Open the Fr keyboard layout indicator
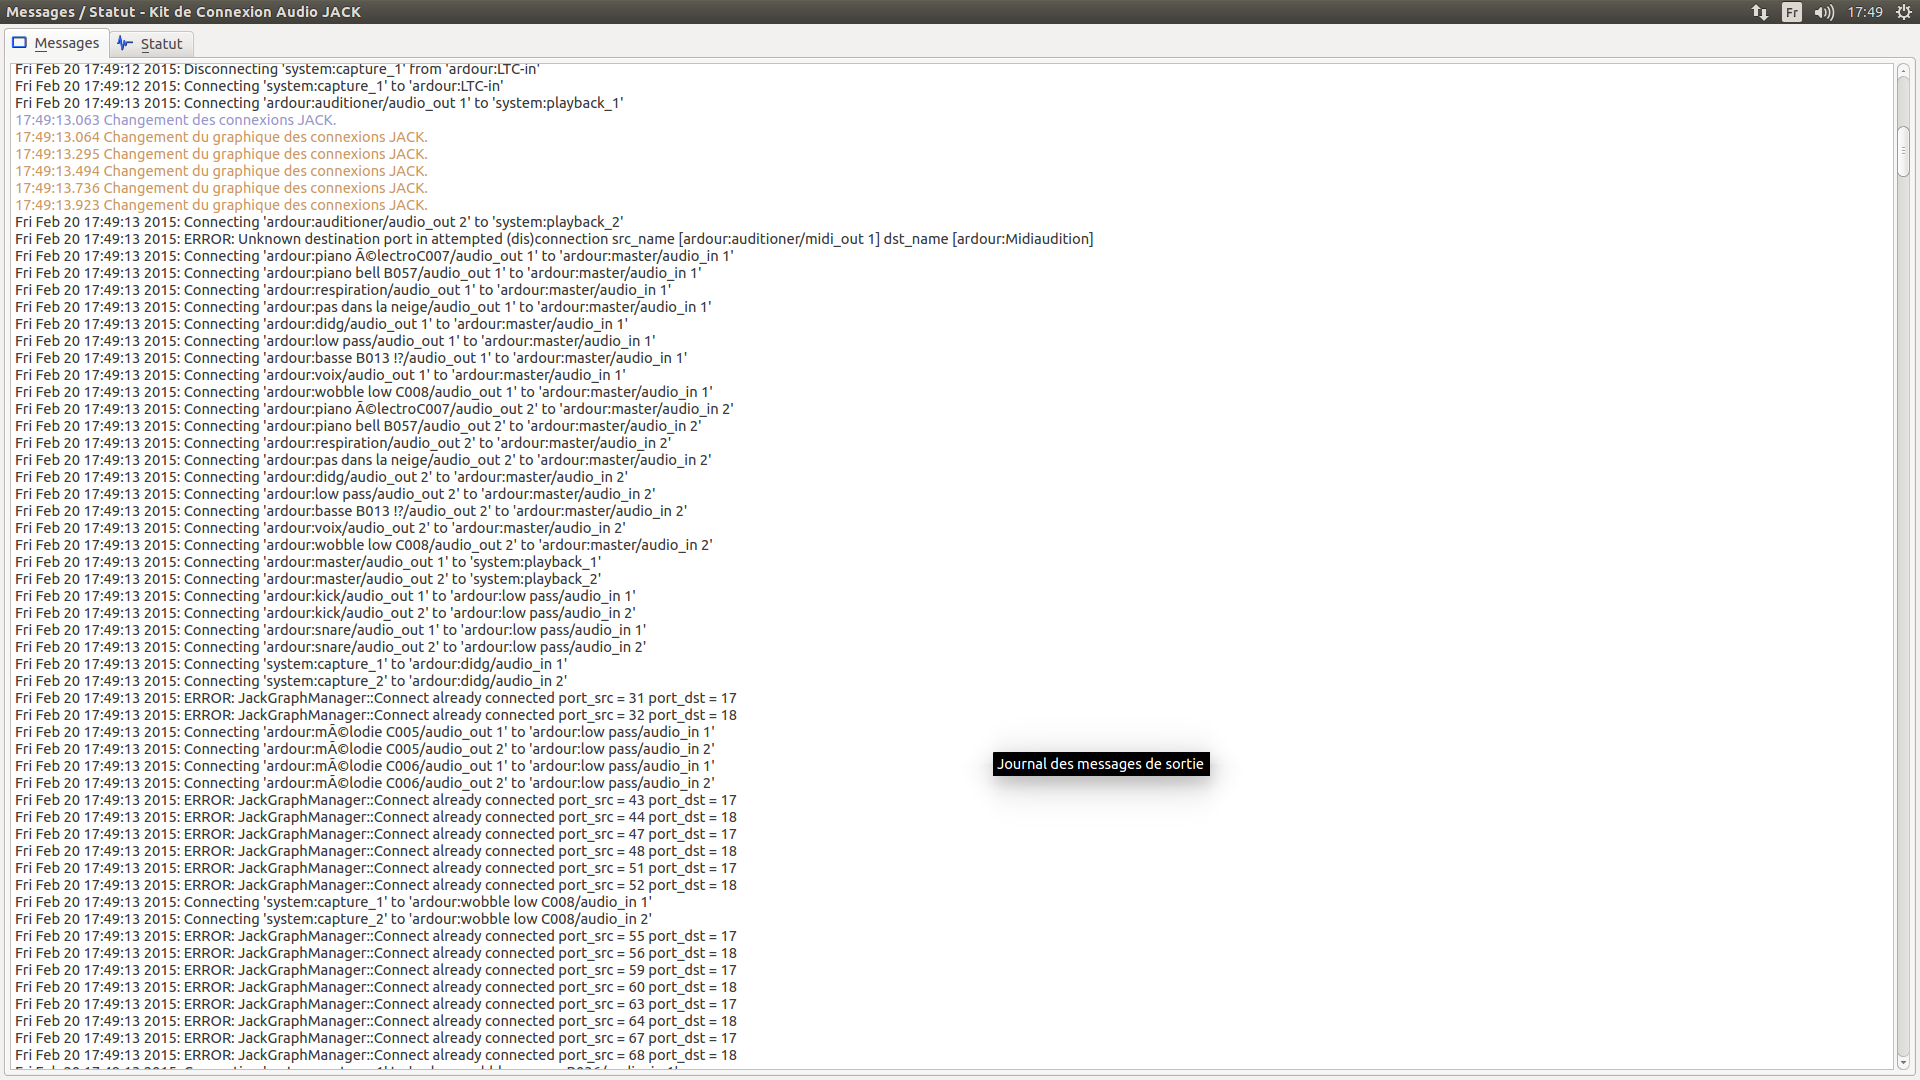 (x=1792, y=12)
